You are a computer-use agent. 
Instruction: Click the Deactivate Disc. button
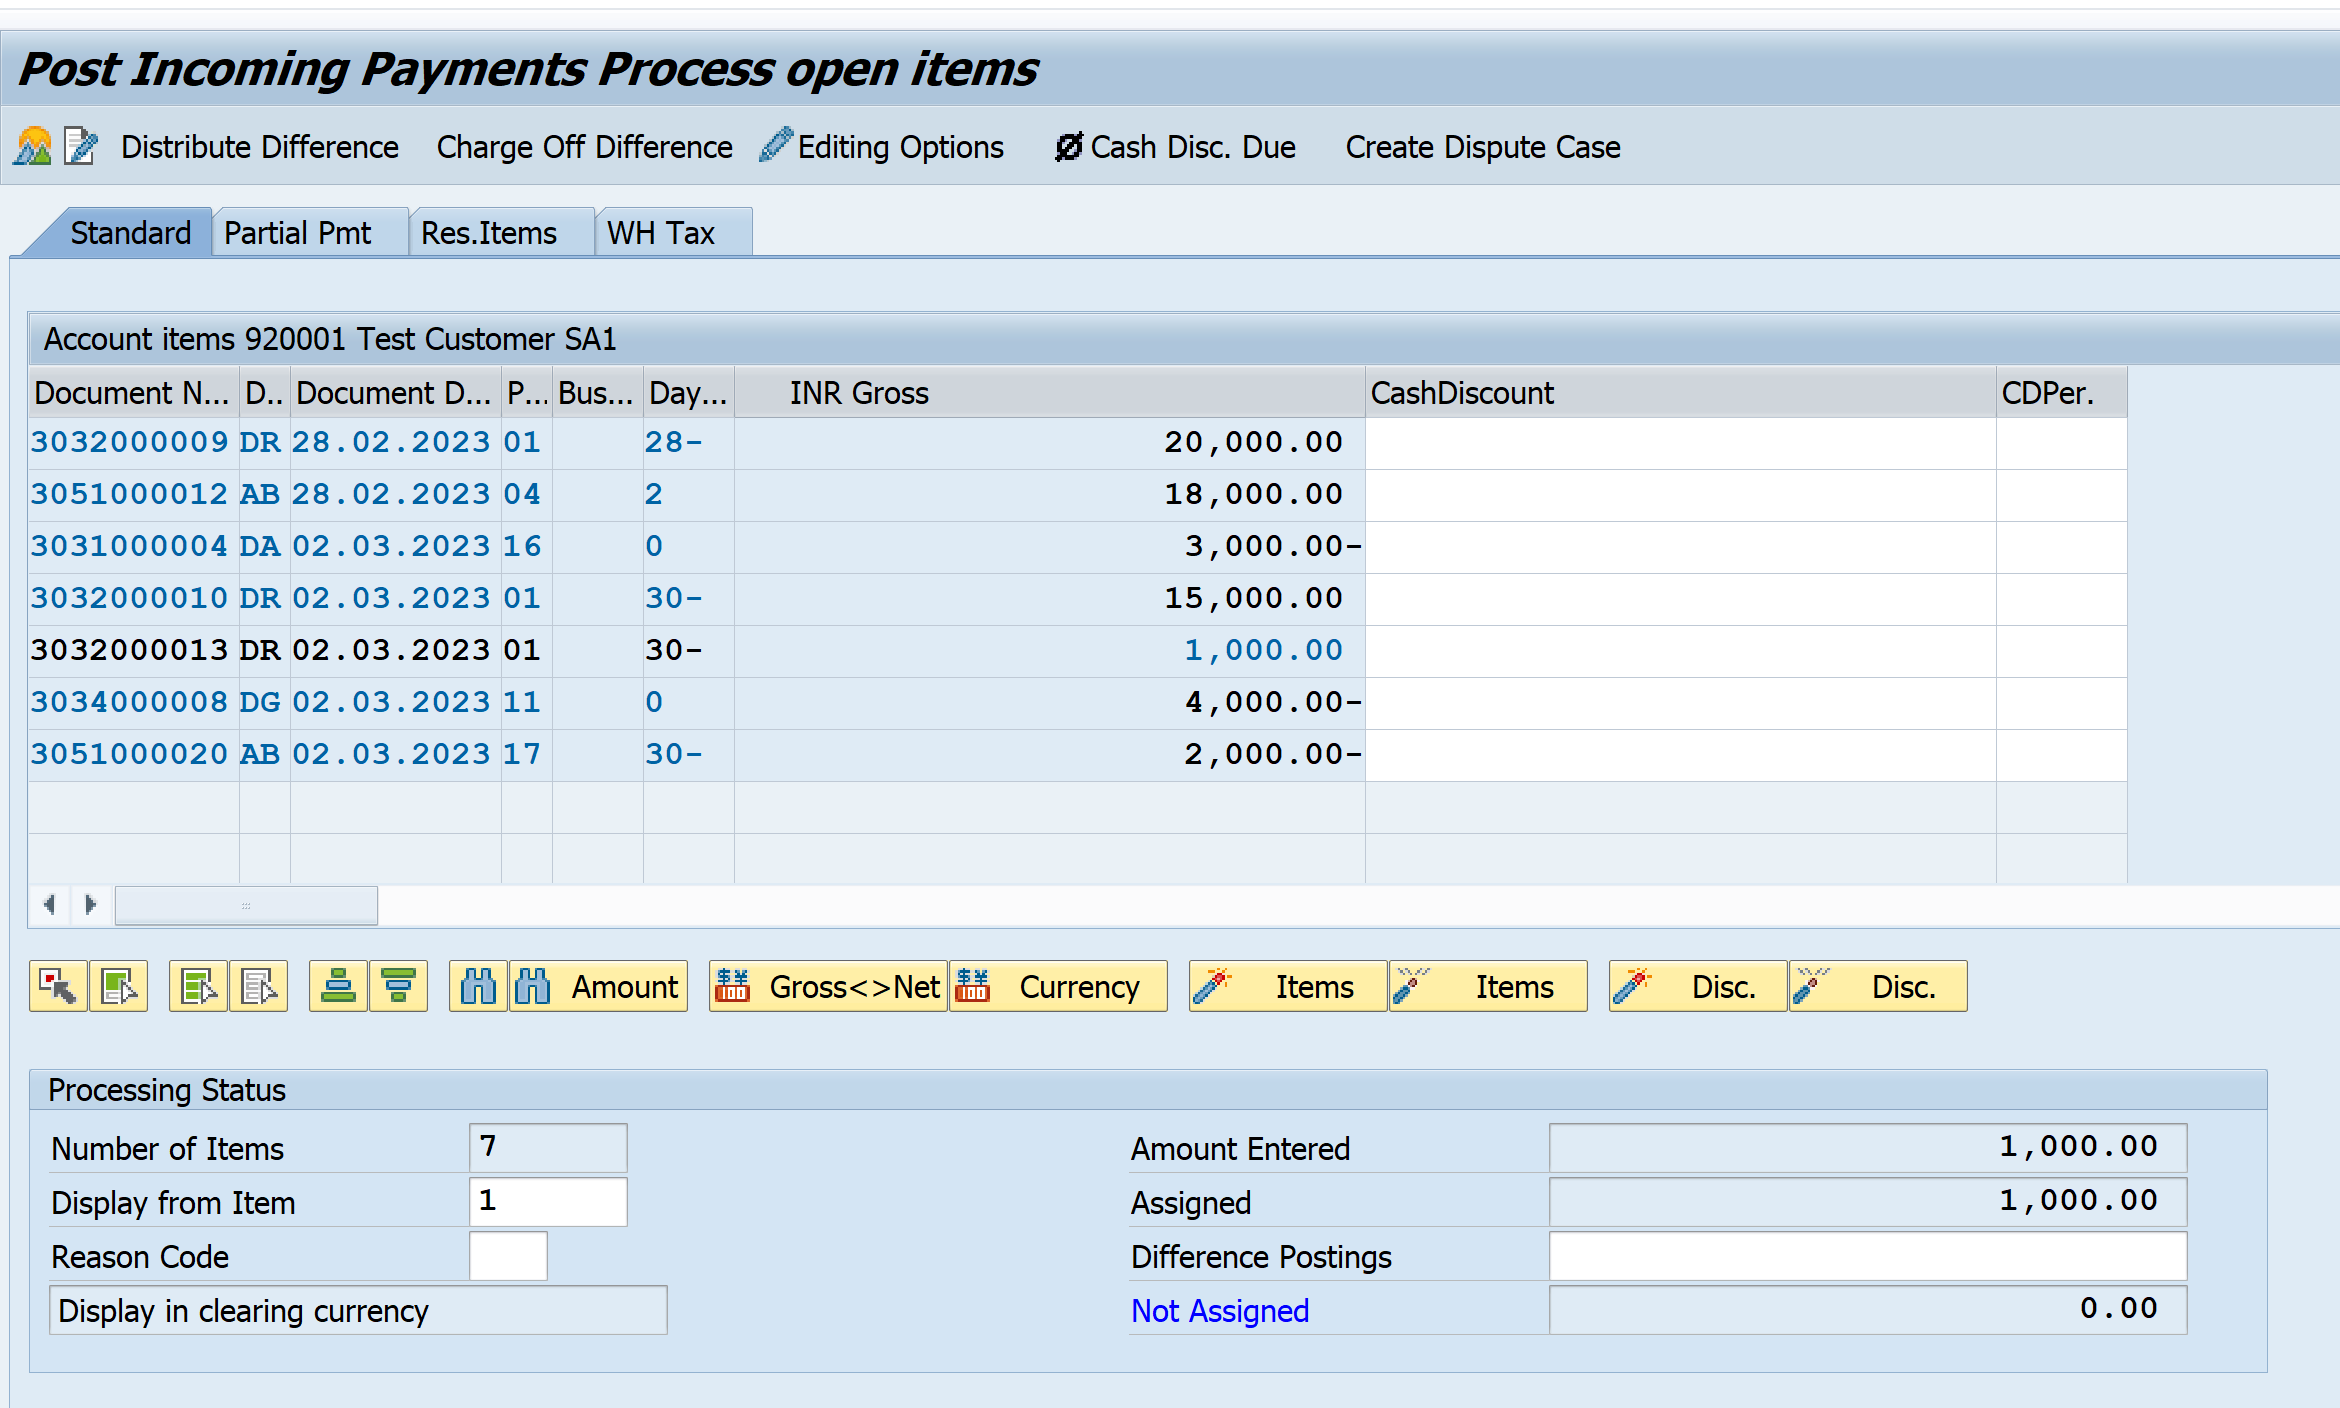pyautogui.click(x=1878, y=987)
